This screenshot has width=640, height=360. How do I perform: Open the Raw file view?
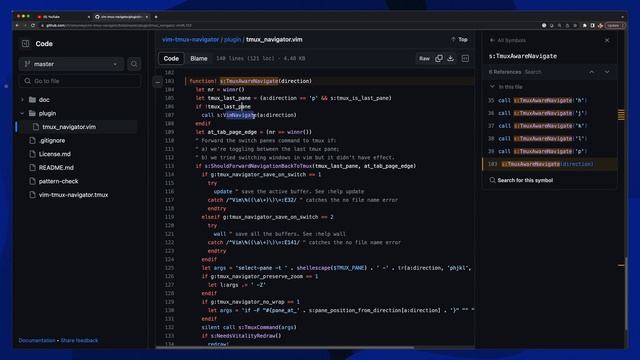tap(424, 58)
